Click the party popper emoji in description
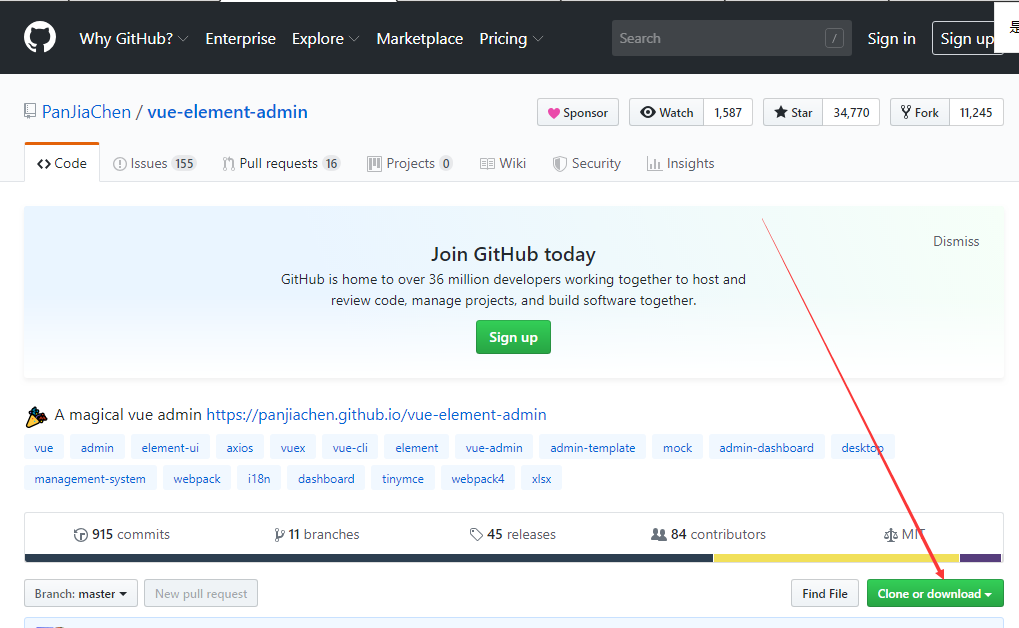1019x628 pixels. click(x=36, y=416)
